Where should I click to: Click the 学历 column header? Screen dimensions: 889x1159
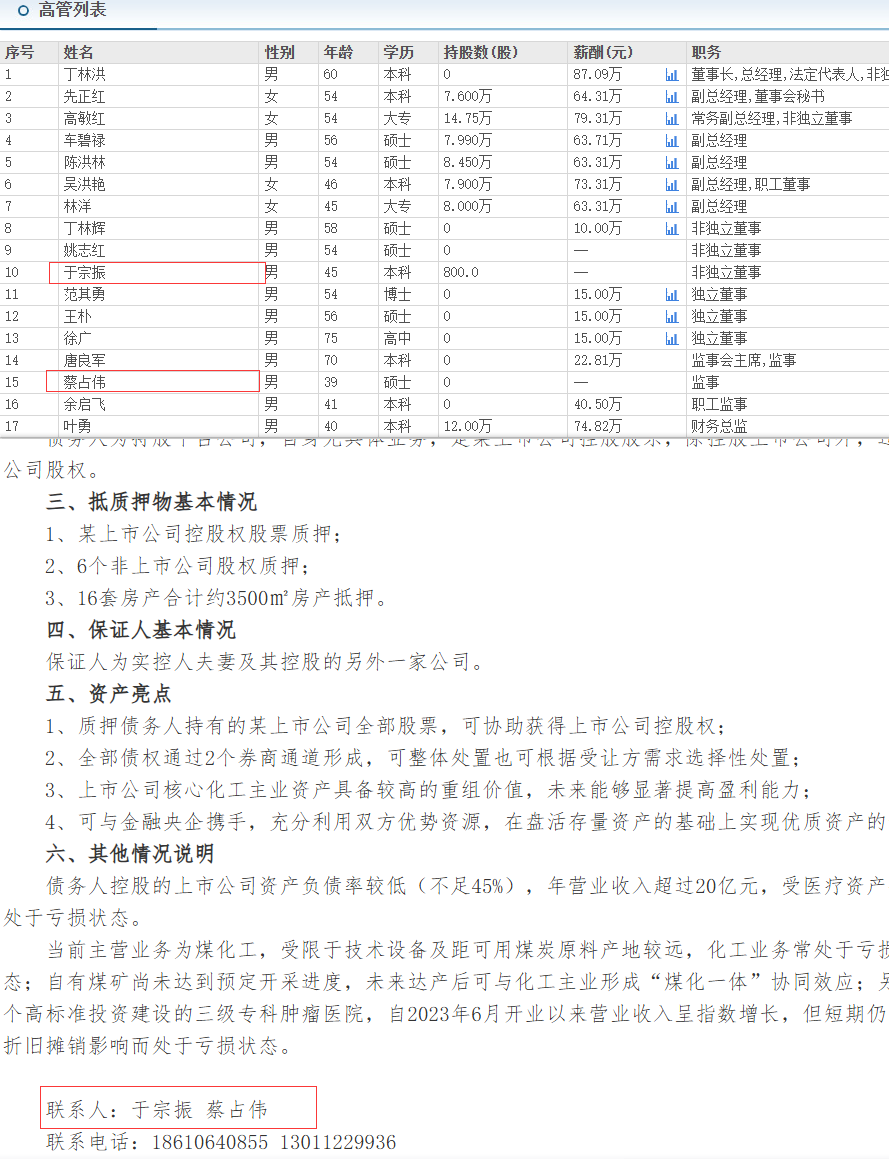(x=398, y=52)
